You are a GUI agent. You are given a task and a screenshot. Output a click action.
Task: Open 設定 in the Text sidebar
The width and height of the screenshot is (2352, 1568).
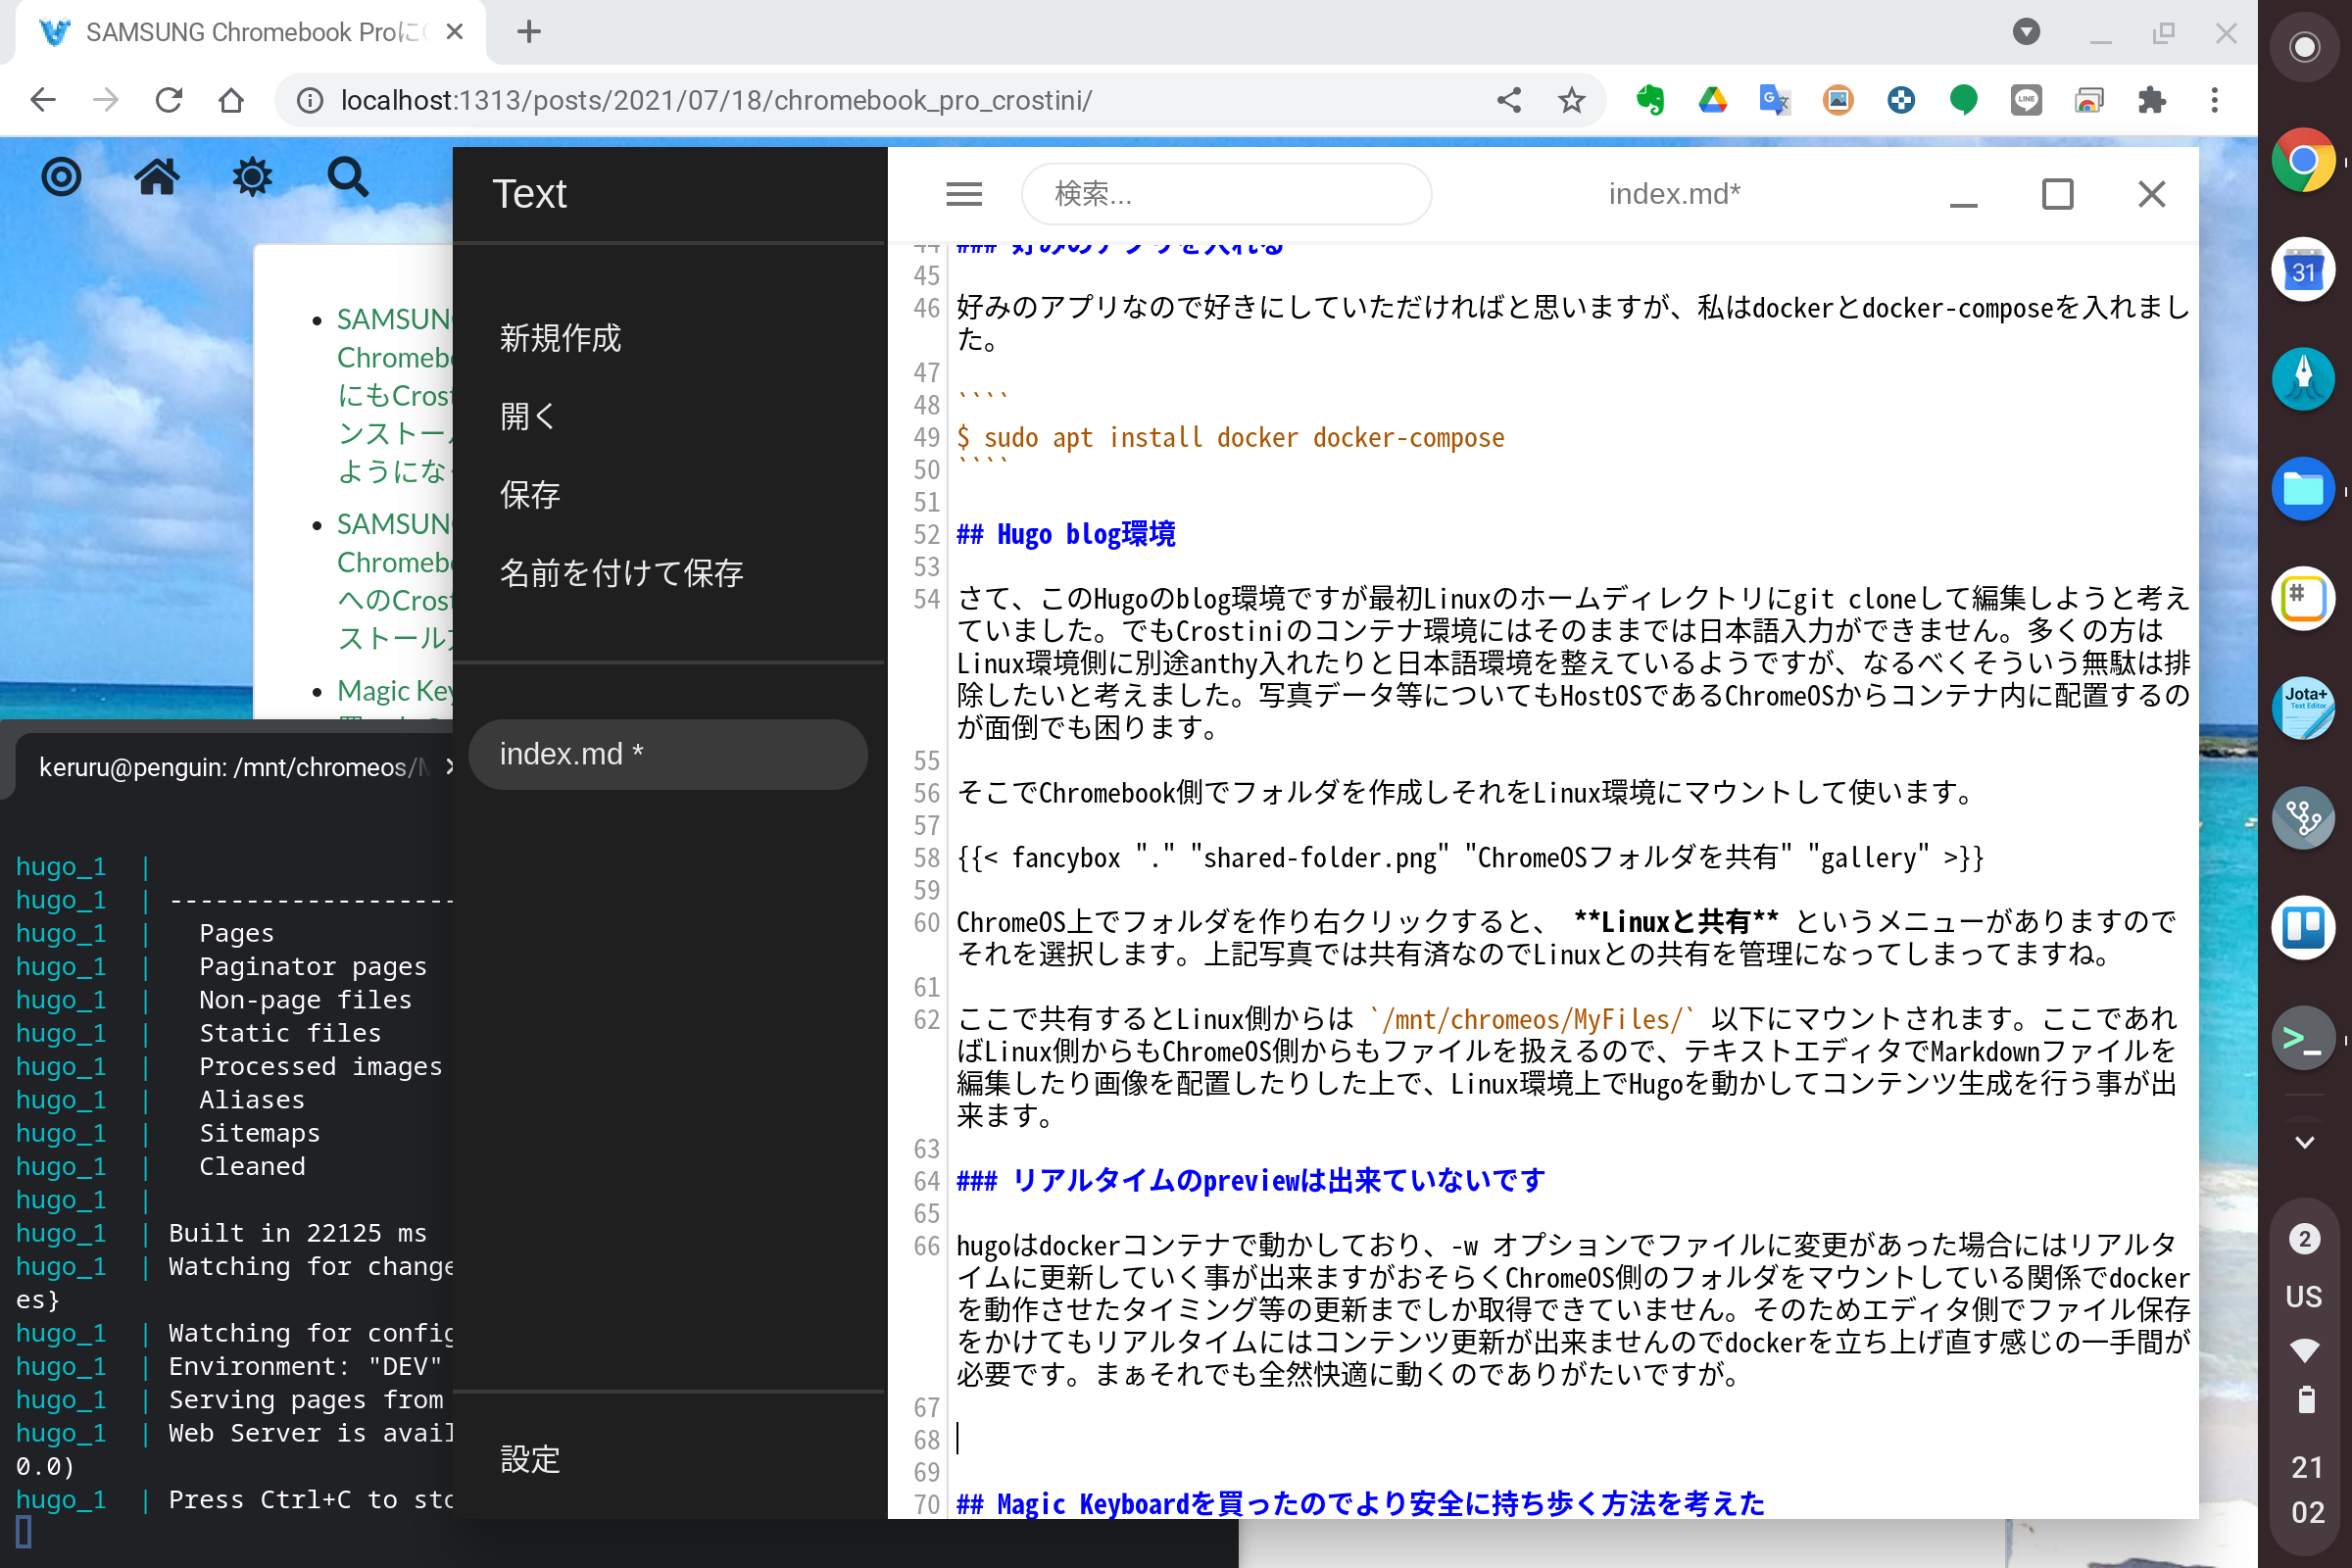point(530,1459)
